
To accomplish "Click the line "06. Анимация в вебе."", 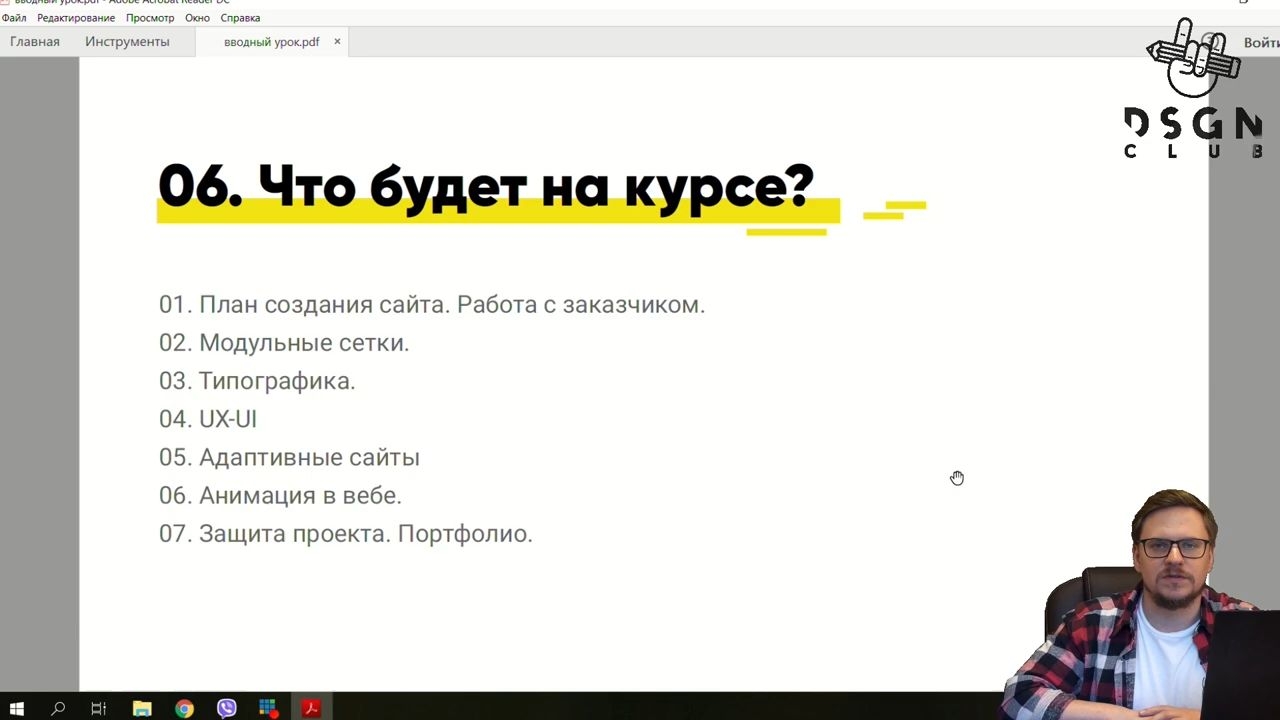I will 280,495.
